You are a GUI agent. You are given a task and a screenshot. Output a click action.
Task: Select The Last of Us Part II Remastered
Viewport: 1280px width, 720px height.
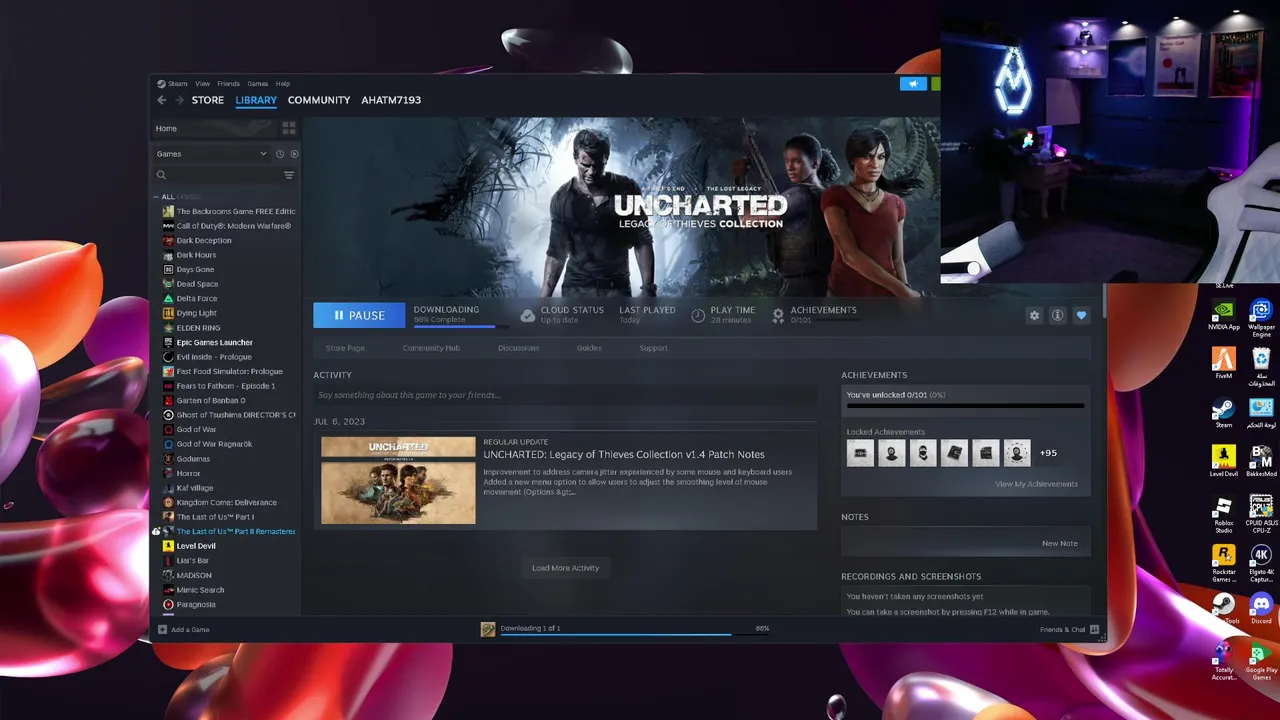click(235, 531)
